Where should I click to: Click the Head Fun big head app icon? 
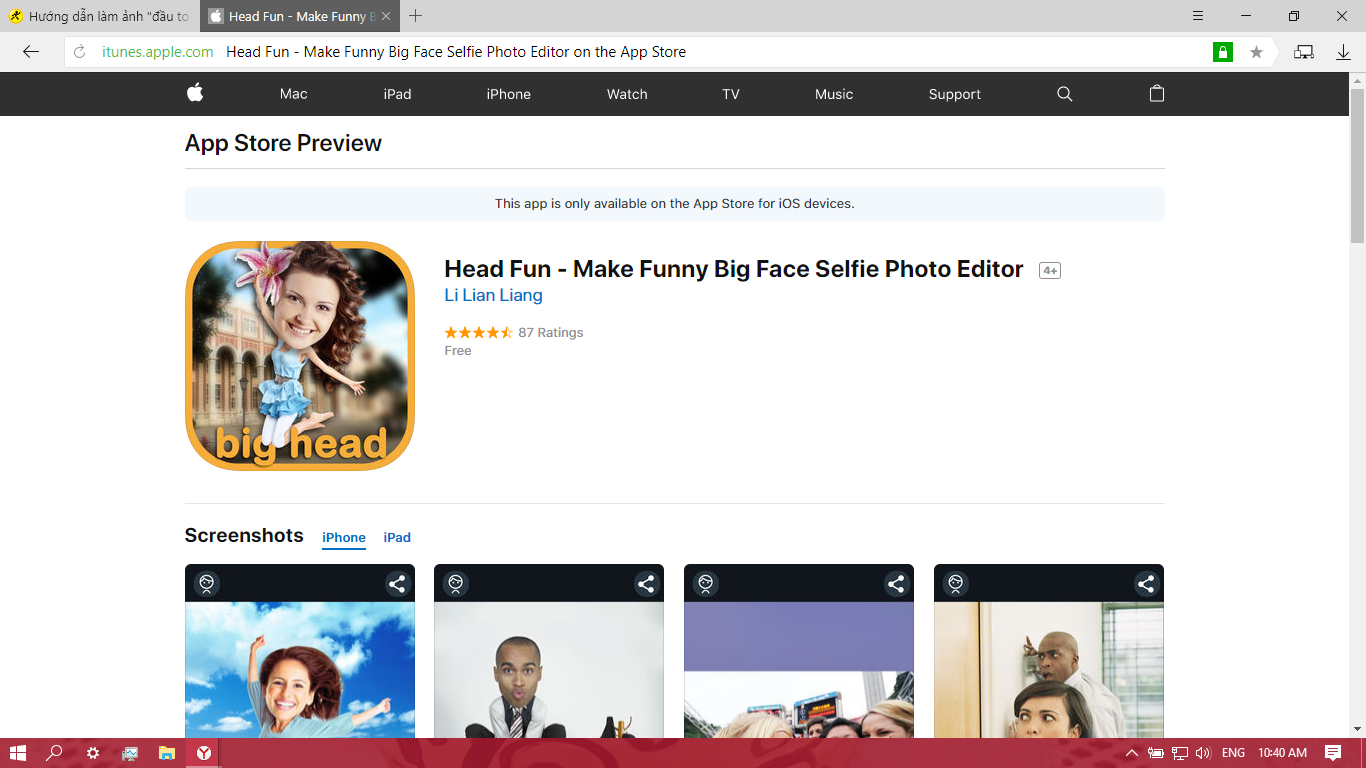click(x=300, y=355)
